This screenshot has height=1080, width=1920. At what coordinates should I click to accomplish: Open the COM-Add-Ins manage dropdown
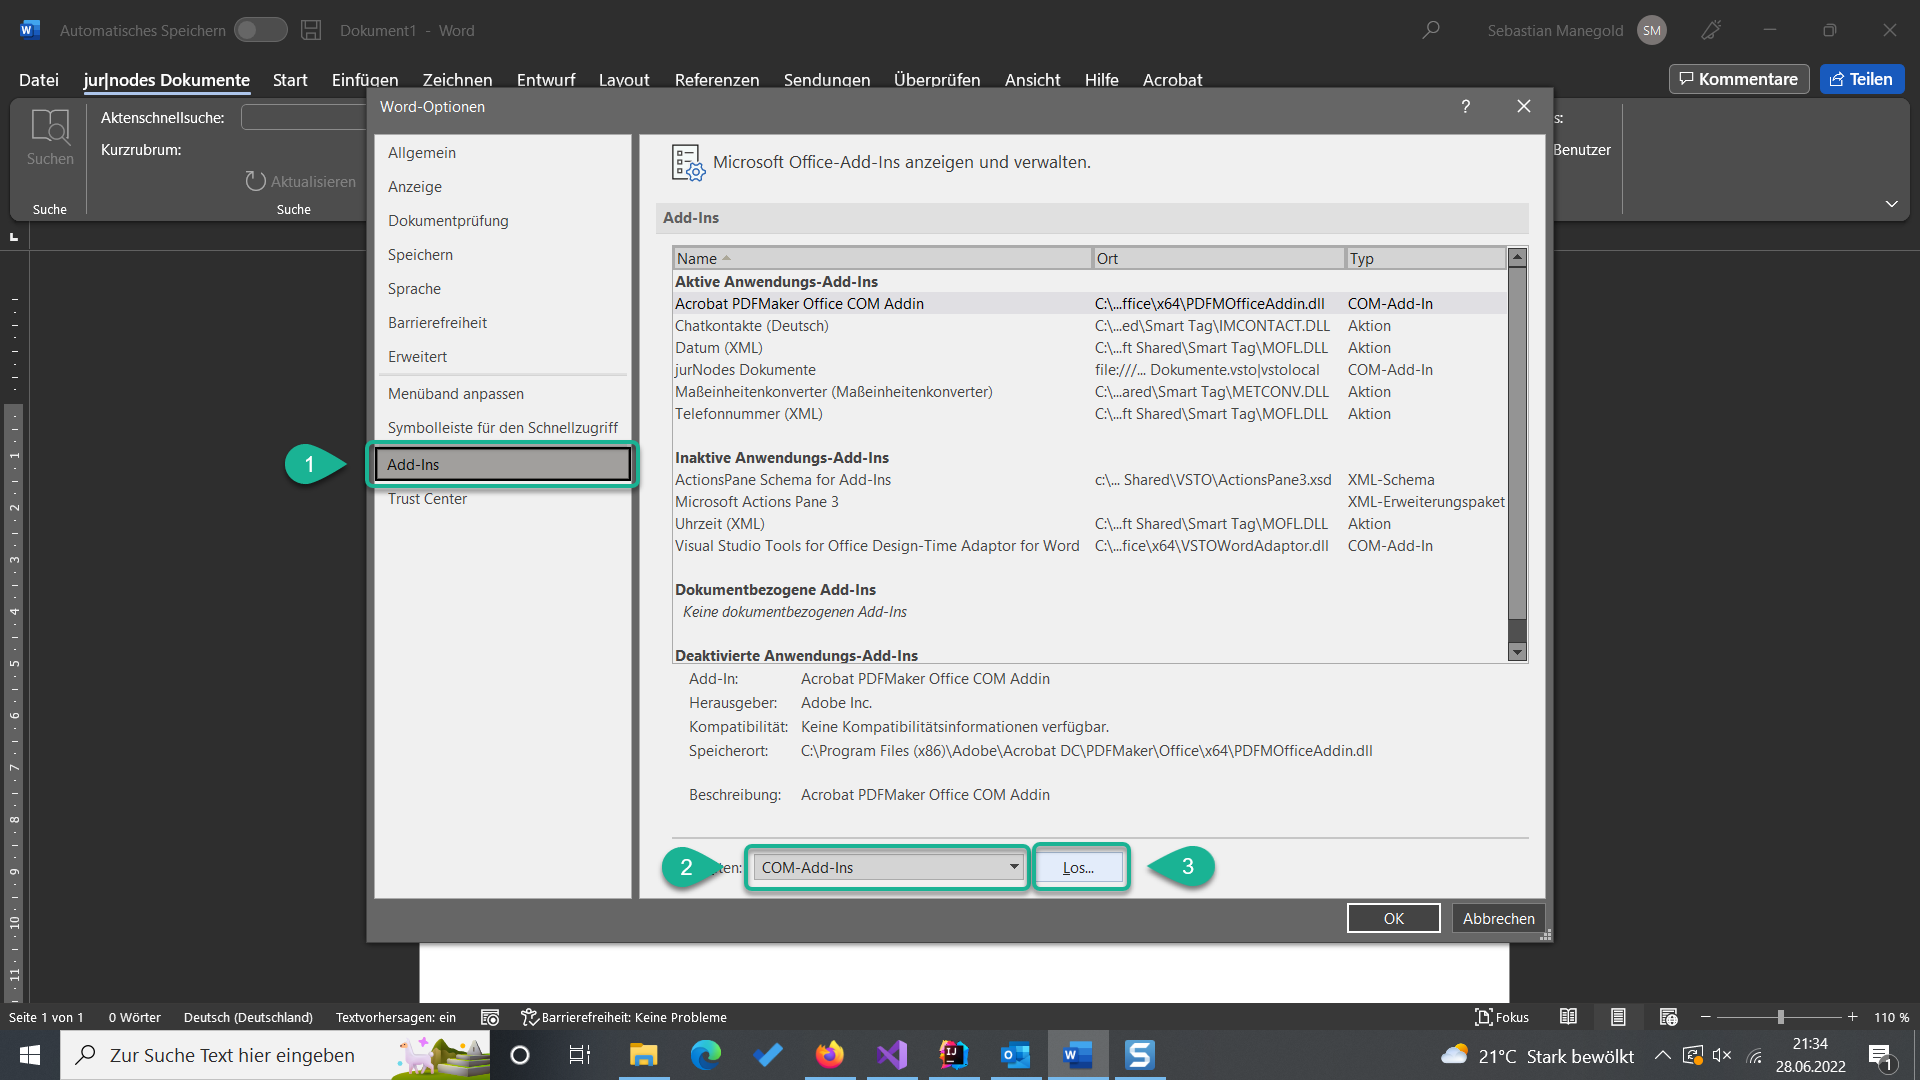pos(888,868)
